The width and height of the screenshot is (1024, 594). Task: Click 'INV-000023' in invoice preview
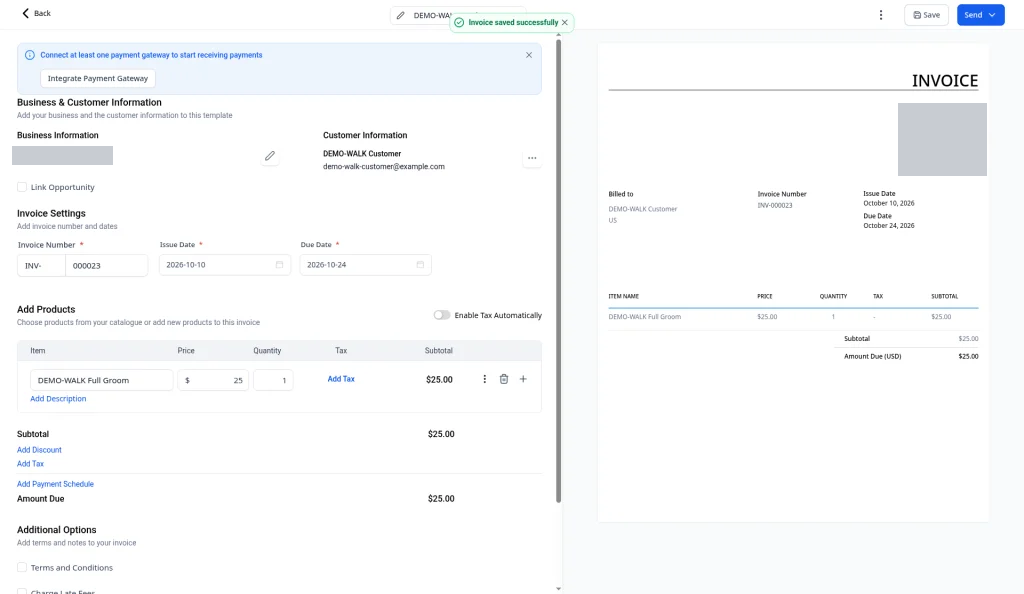775,205
